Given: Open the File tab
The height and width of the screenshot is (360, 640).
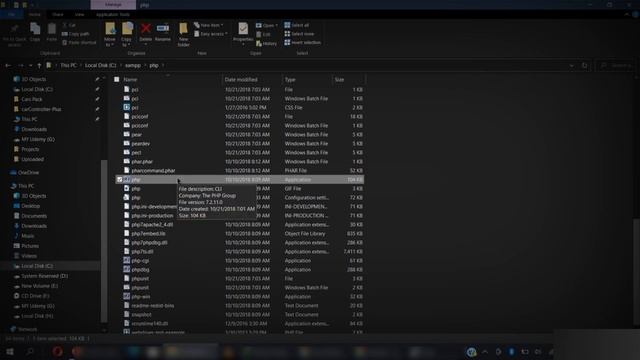Looking at the screenshot, I should [11, 15].
